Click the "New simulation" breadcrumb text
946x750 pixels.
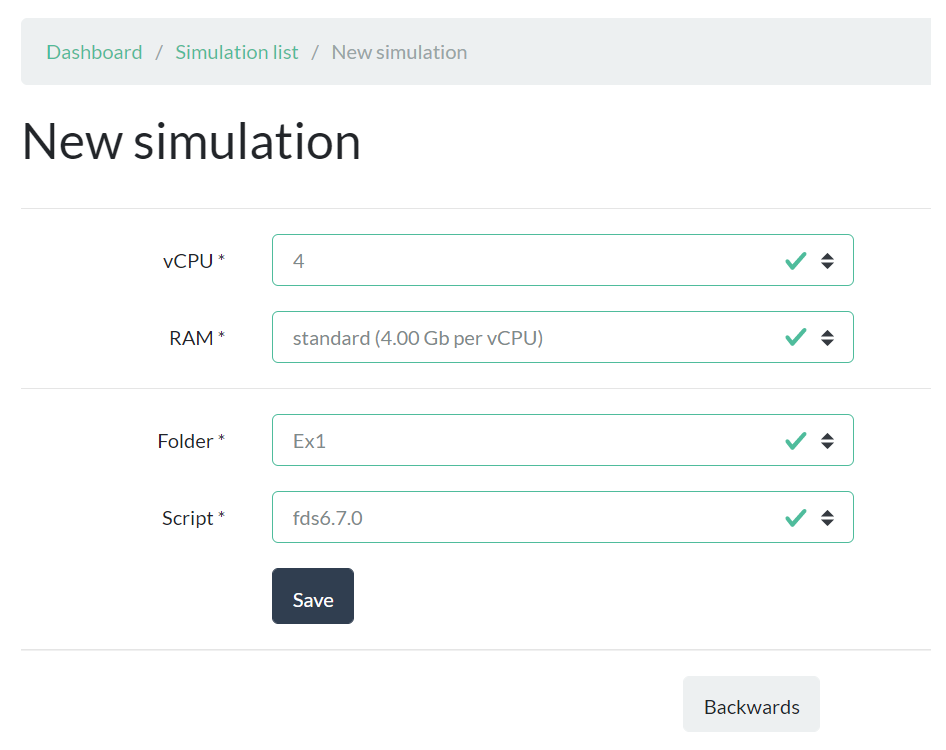(399, 52)
